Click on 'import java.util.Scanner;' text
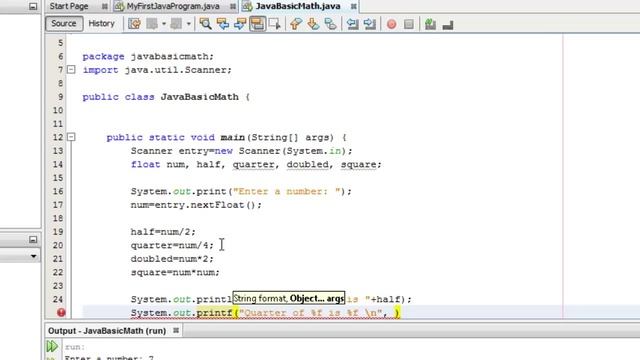640x360 pixels. coord(157,70)
